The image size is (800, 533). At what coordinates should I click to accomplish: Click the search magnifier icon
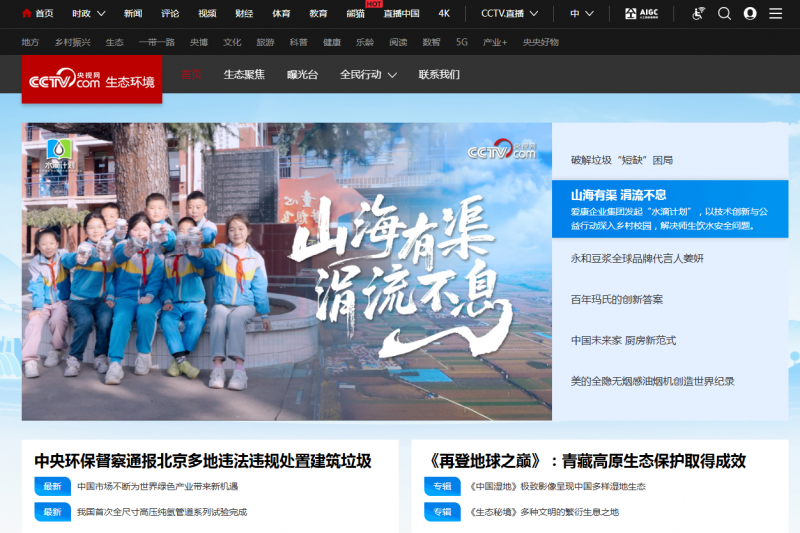click(x=725, y=14)
